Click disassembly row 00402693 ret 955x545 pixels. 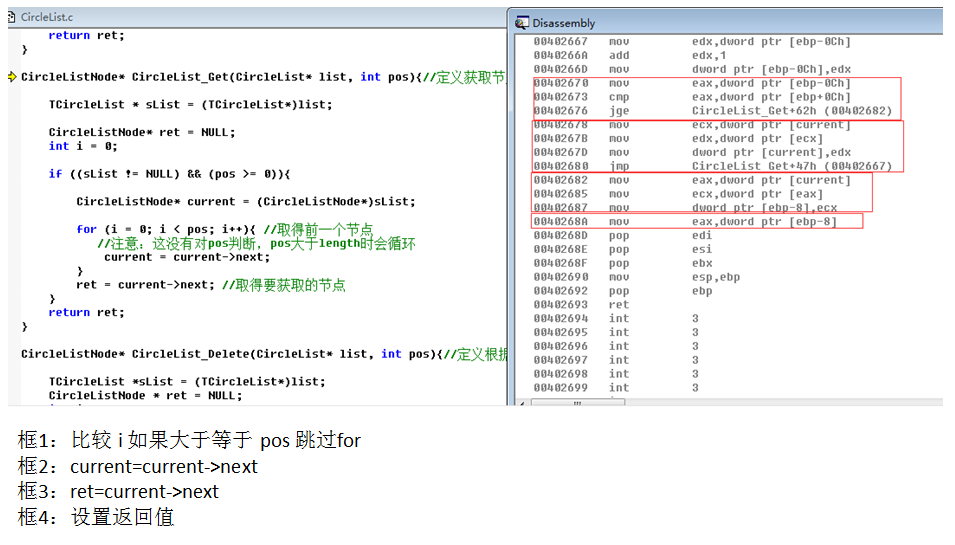pos(581,304)
